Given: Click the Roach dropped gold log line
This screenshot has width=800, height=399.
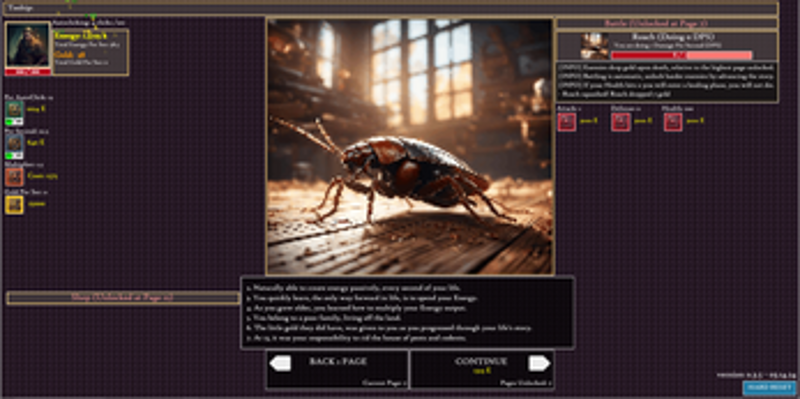Looking at the screenshot, I should 615,94.
